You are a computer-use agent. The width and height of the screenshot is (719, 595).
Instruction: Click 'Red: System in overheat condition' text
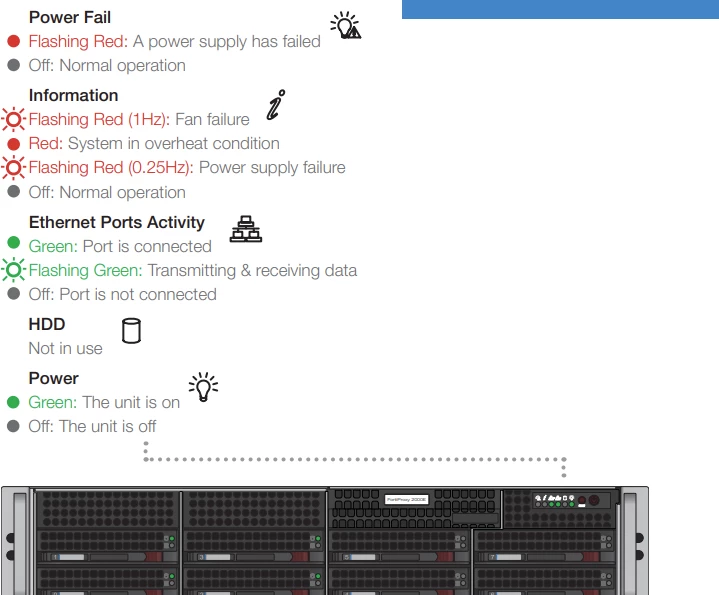click(154, 143)
